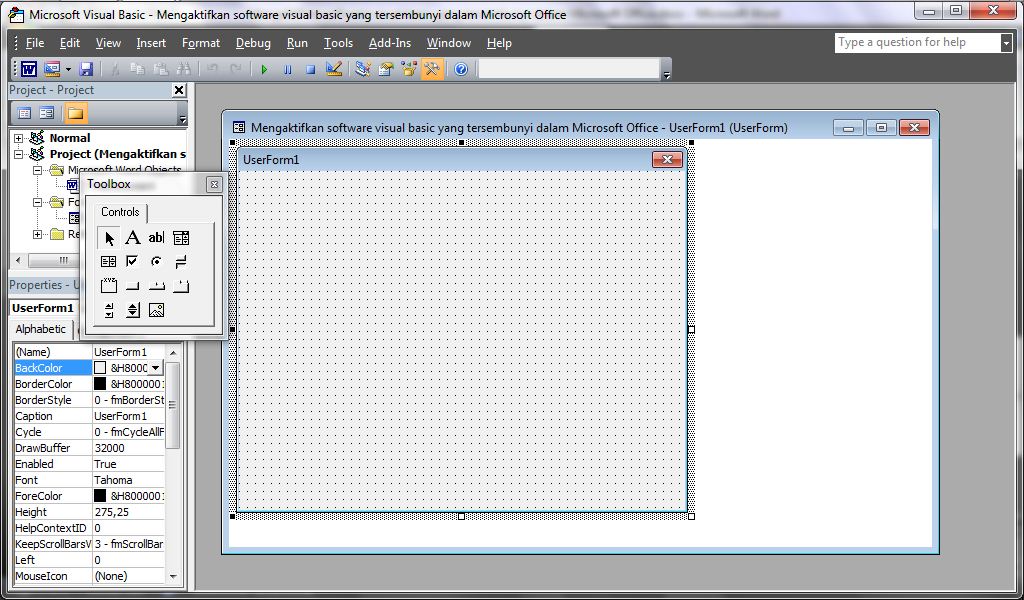The height and width of the screenshot is (600, 1024).
Task: Stop the project with the Reset icon
Action: 310,68
